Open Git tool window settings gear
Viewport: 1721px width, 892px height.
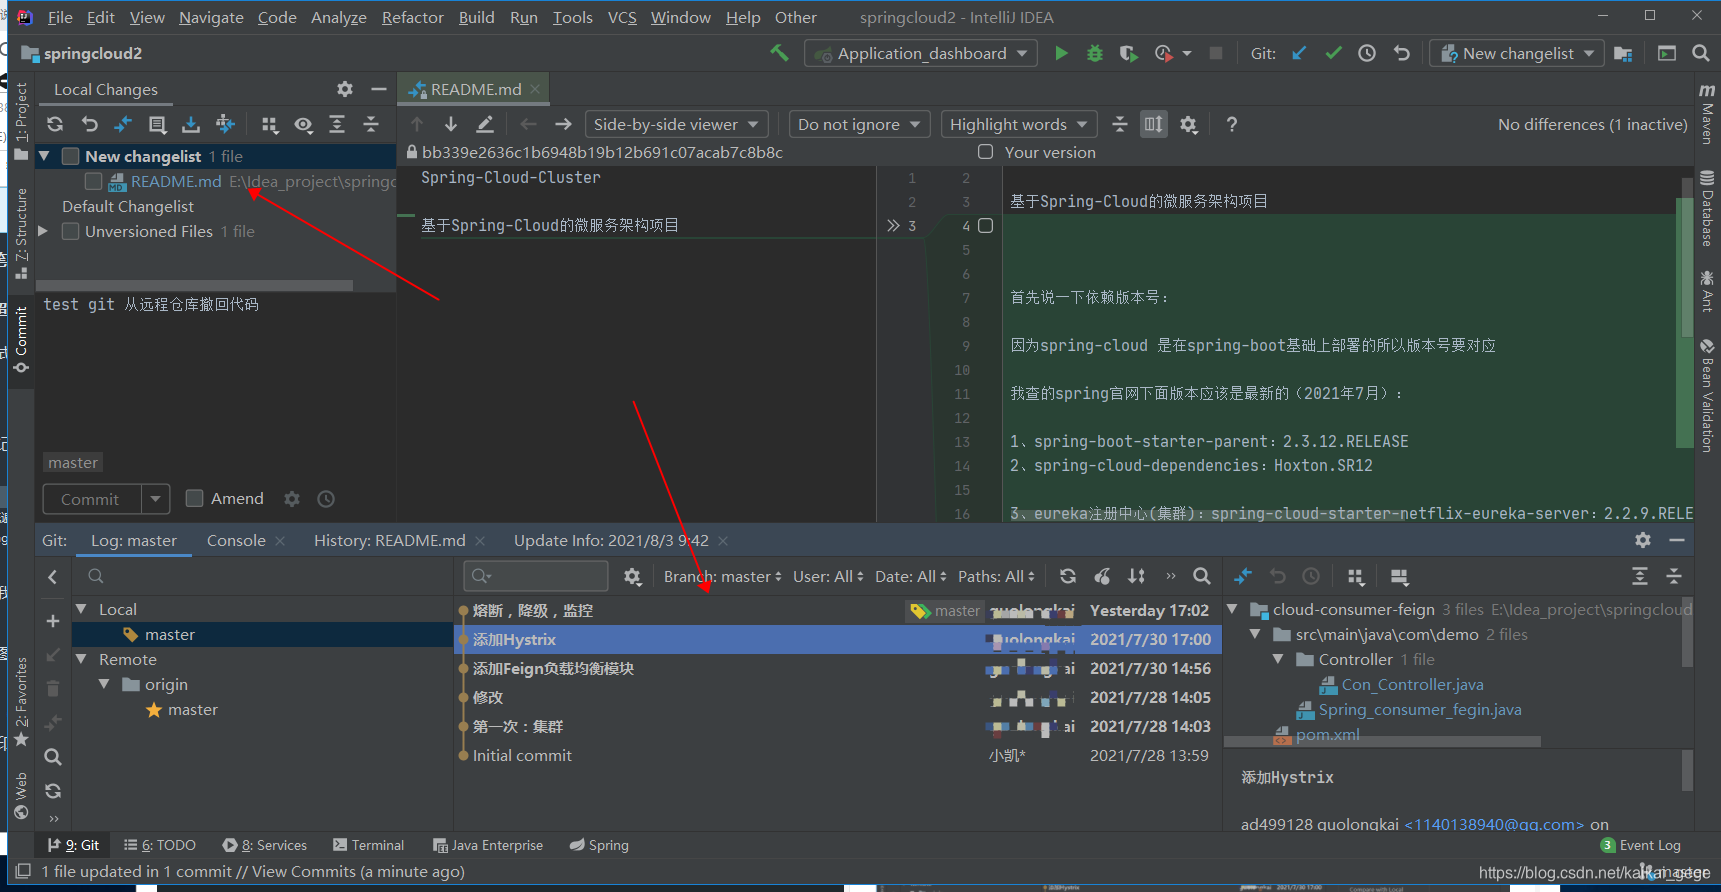(x=1643, y=540)
